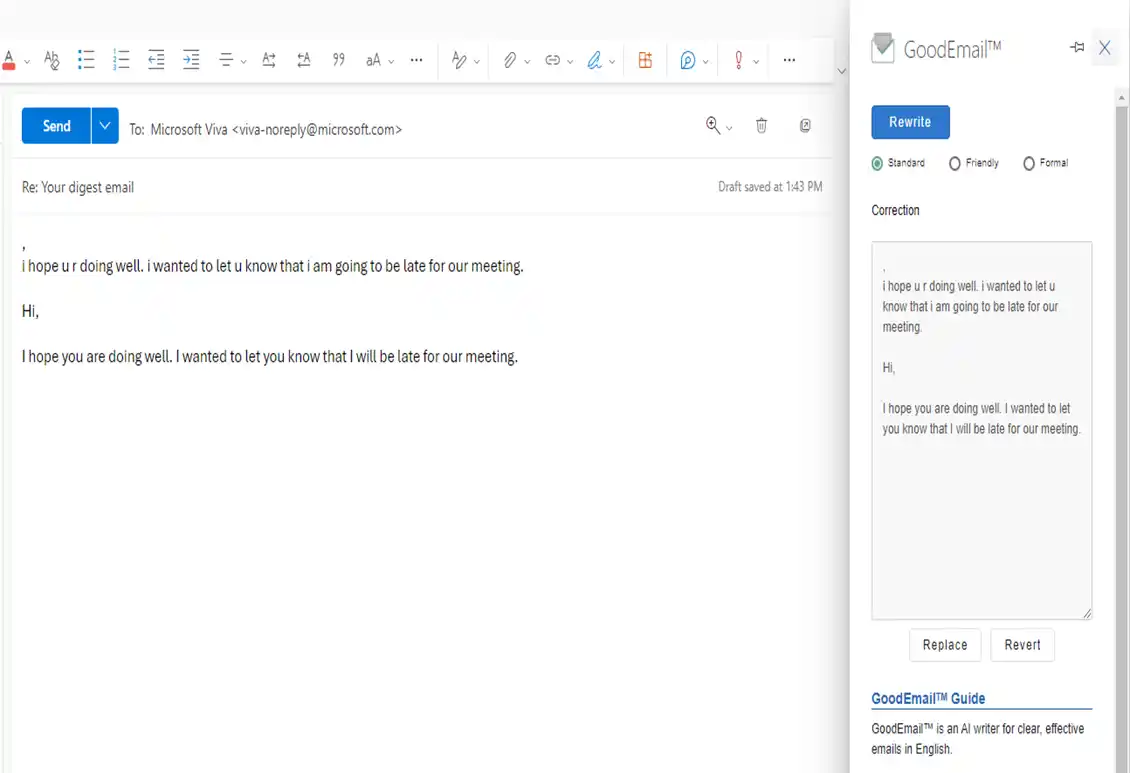Image resolution: width=1130 pixels, height=773 pixels.
Task: Set high importance exclamation icon
Action: (738, 60)
